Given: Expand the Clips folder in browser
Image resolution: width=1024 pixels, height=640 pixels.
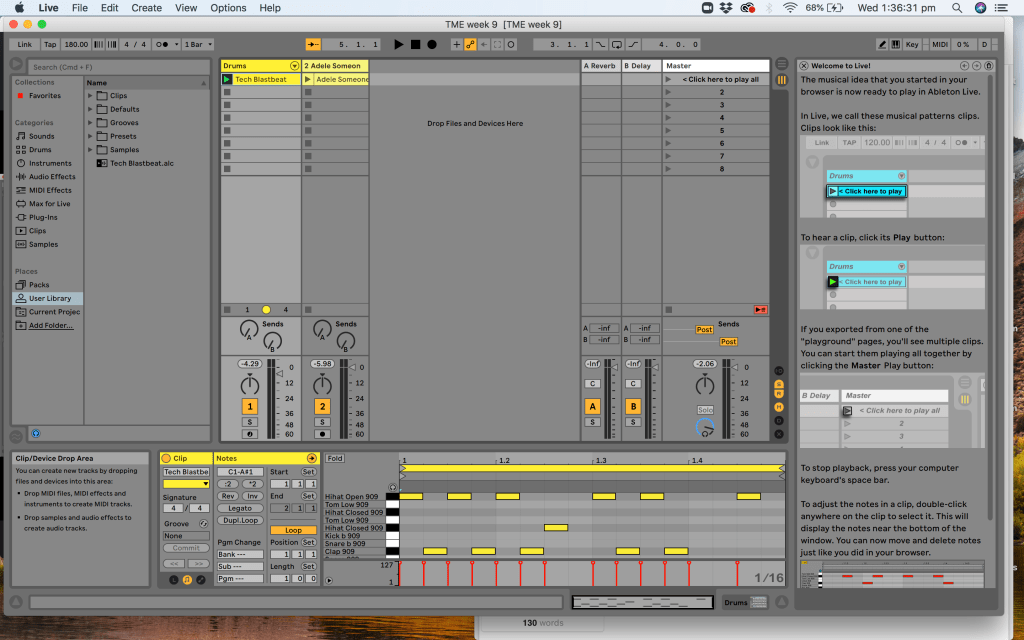Looking at the screenshot, I should [91, 96].
